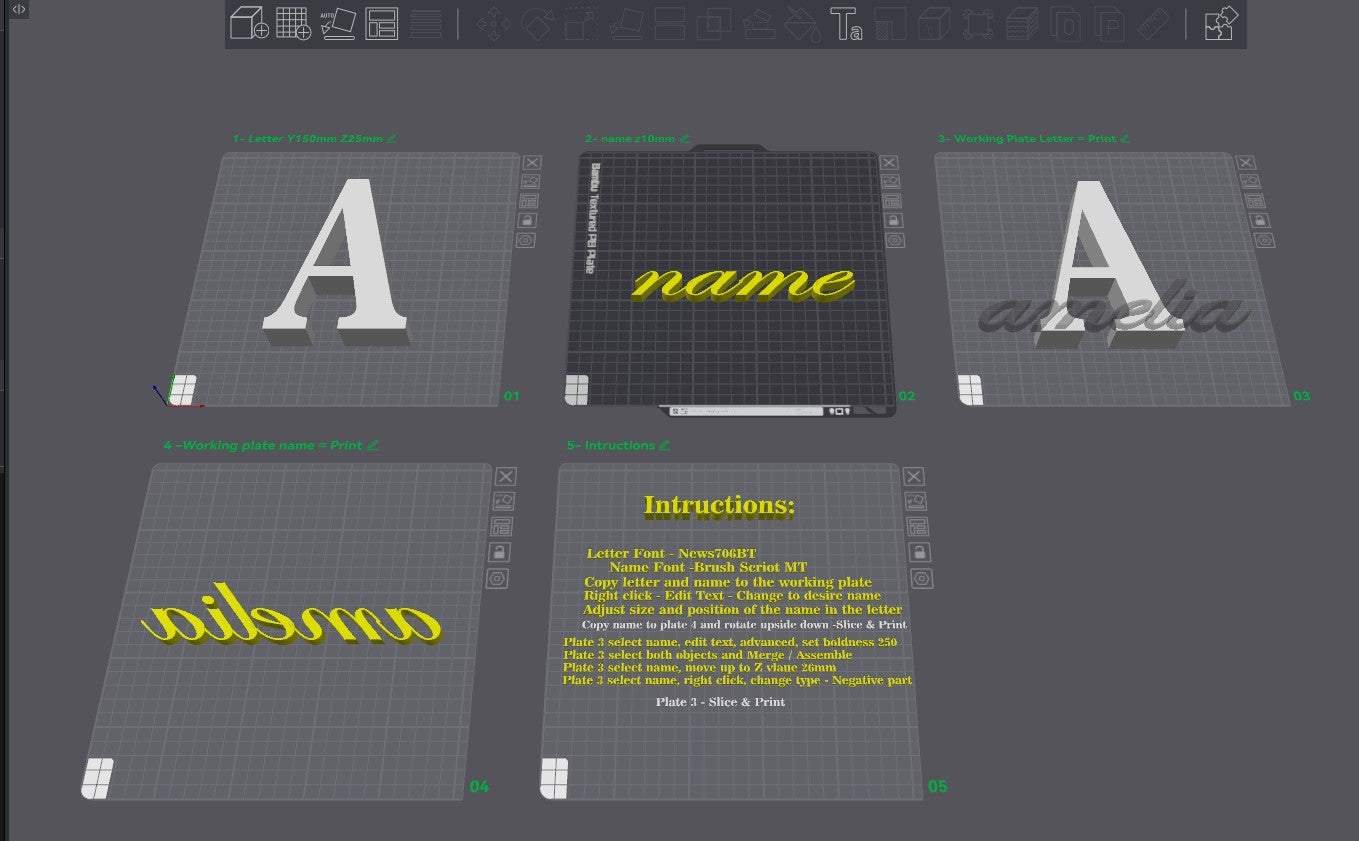
Task: Click the Add object cube icon
Action: pos(249,23)
